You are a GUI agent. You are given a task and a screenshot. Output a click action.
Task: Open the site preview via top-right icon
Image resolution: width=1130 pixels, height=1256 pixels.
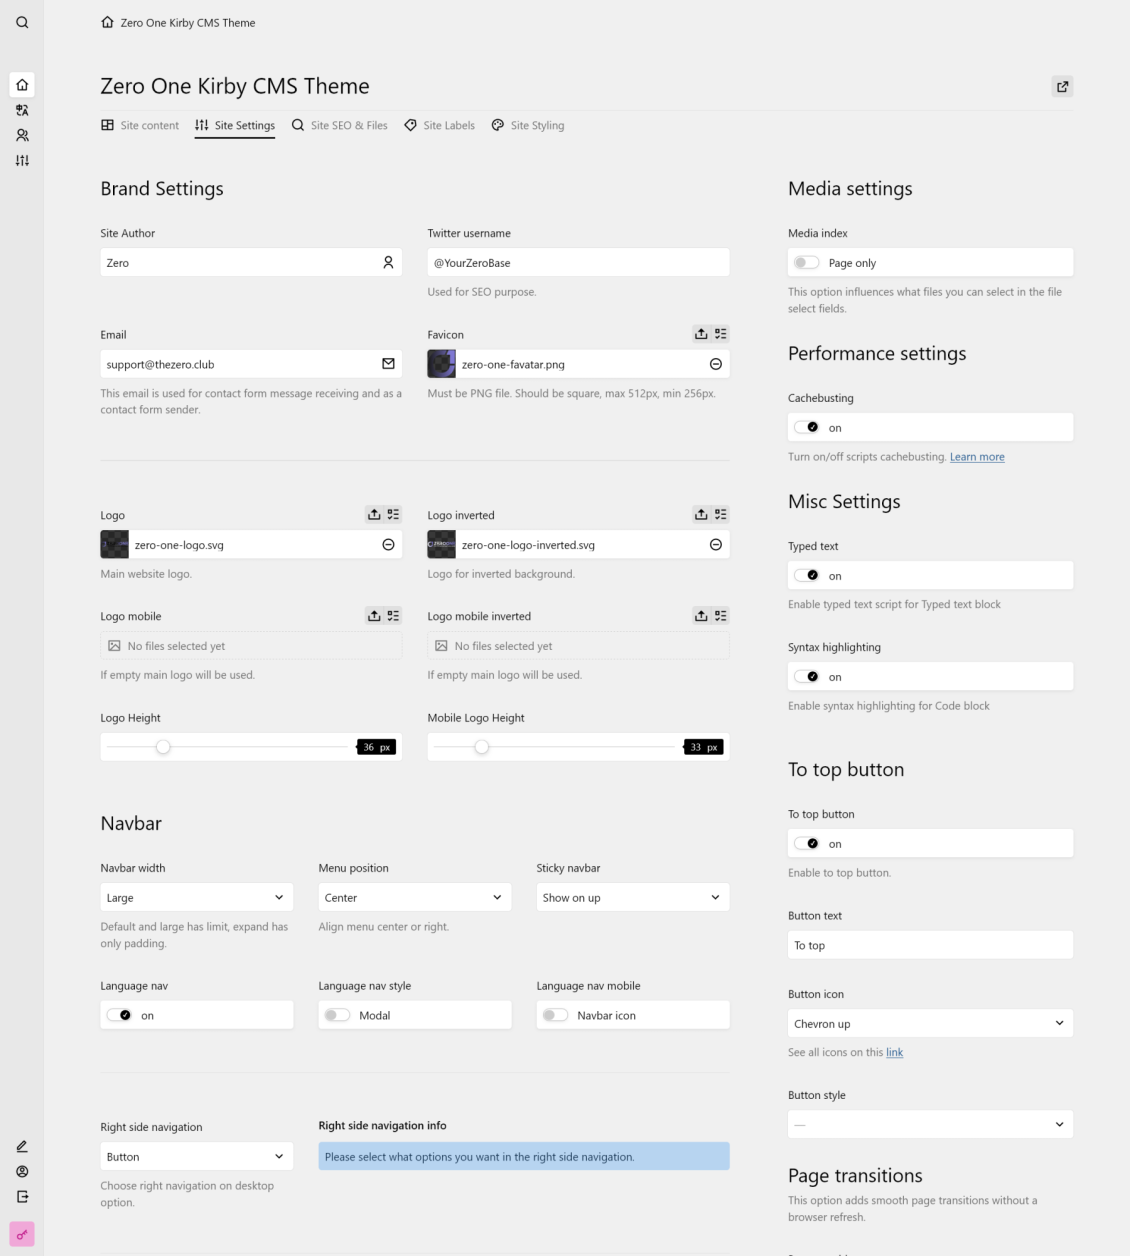coord(1062,87)
